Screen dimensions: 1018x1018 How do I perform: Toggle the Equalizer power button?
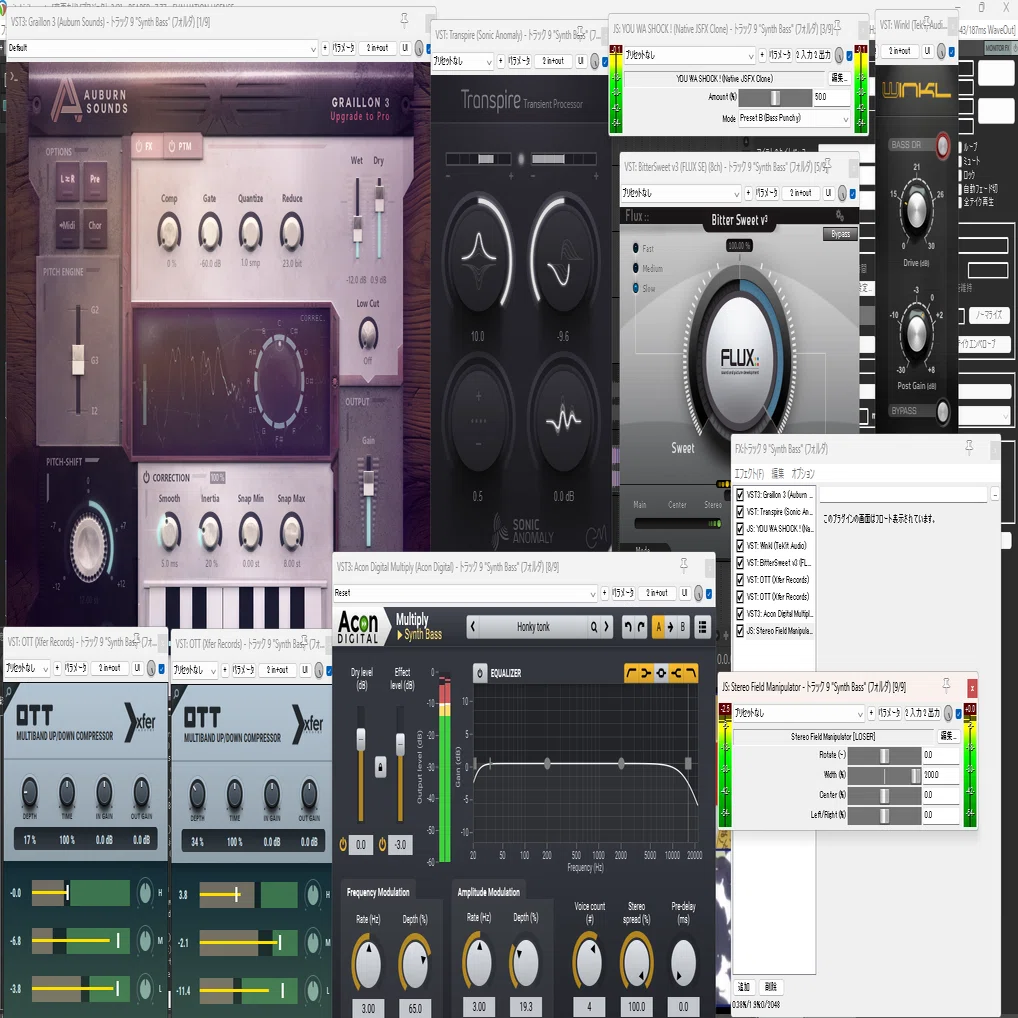click(x=480, y=673)
